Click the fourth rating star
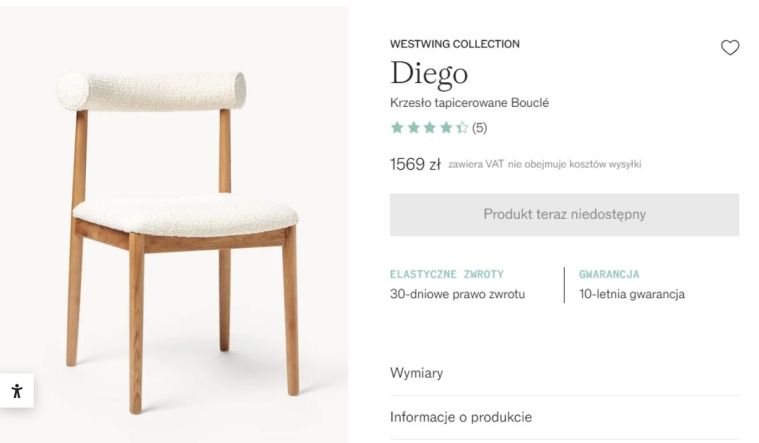This screenshot has width=759, height=443. [x=446, y=127]
